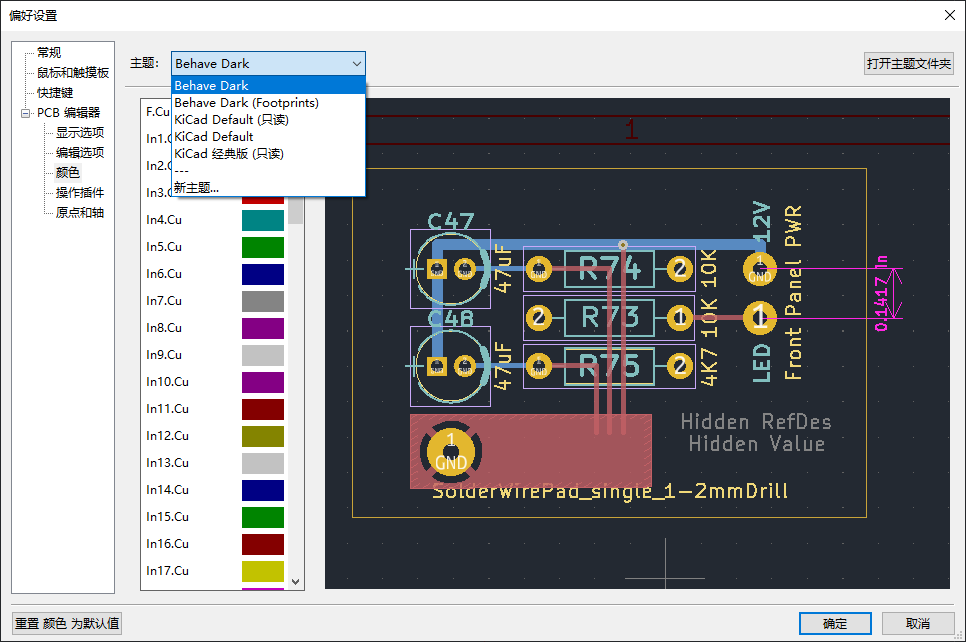Click R74 resistor in preview
966x642 pixels.
pyautogui.click(x=609, y=269)
